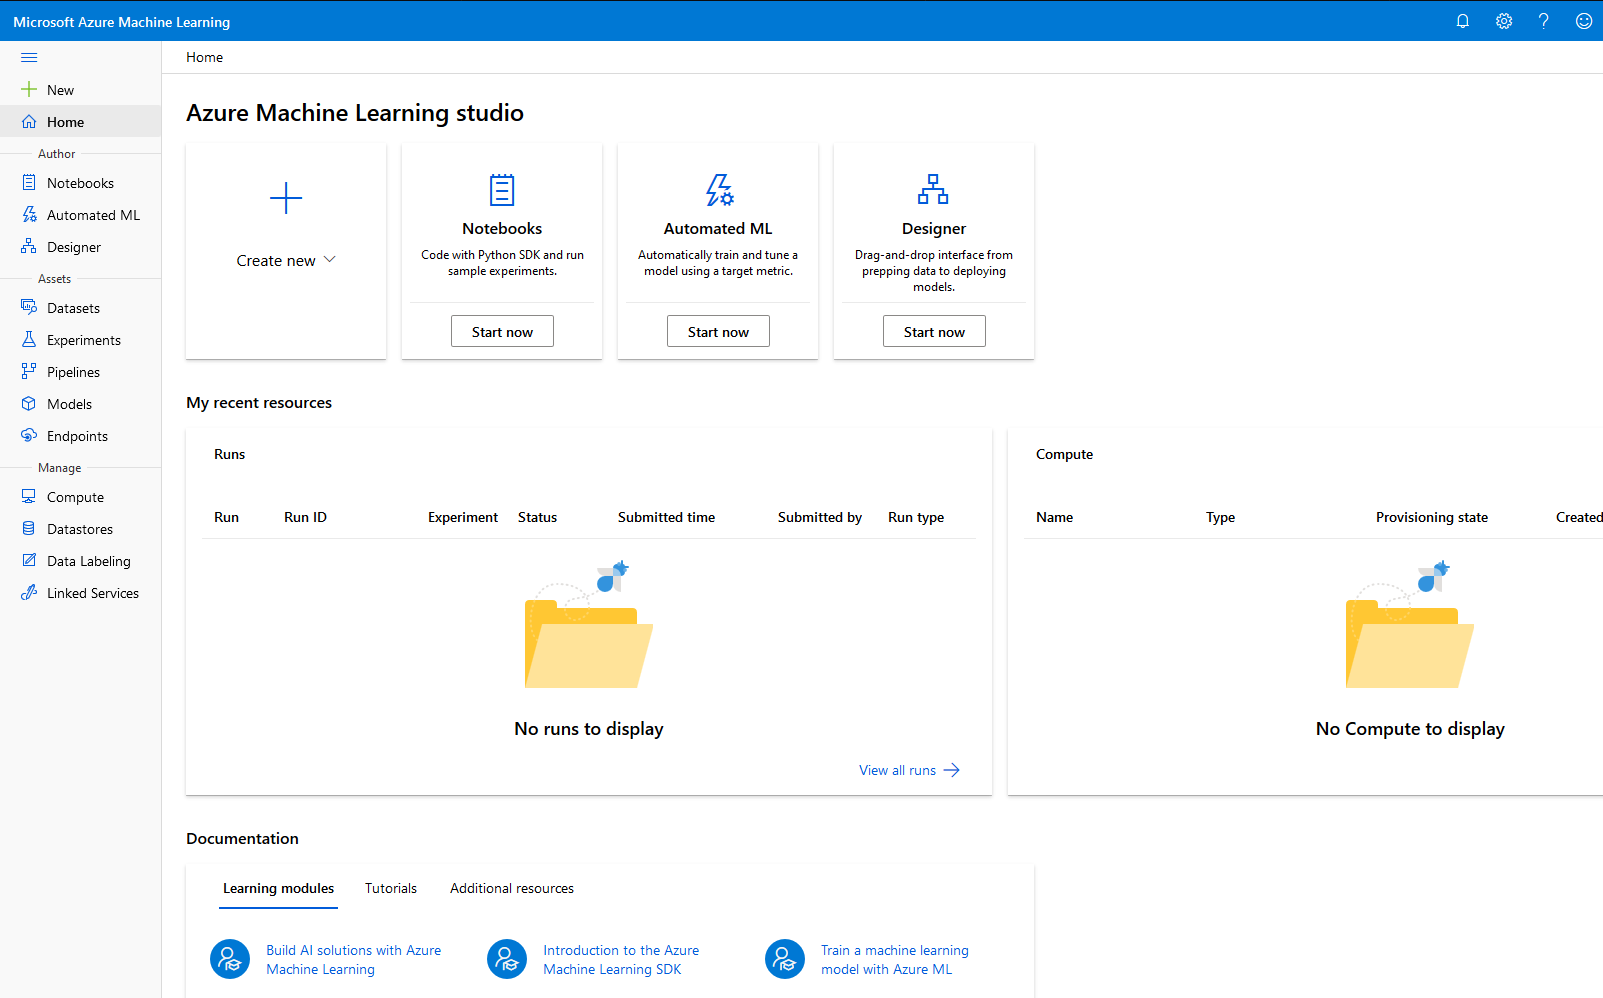
Task: Click the Endpoints icon in sidebar
Action: point(29,436)
